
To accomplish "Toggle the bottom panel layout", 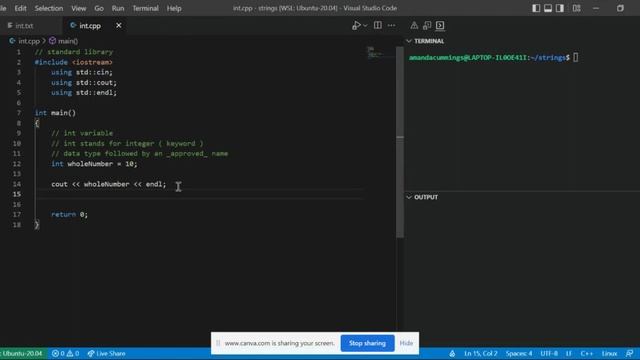I will [548, 8].
